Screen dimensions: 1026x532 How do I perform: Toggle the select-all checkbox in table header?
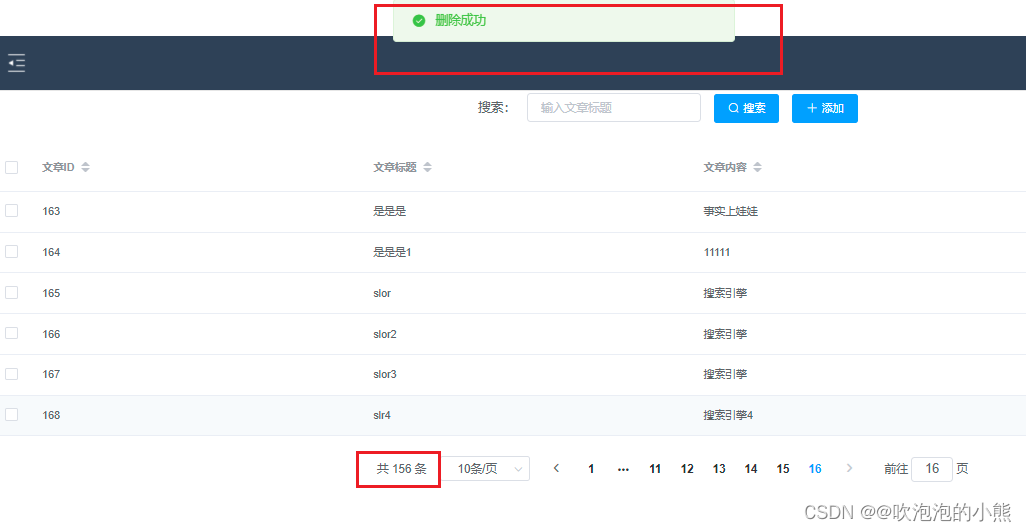coord(12,168)
